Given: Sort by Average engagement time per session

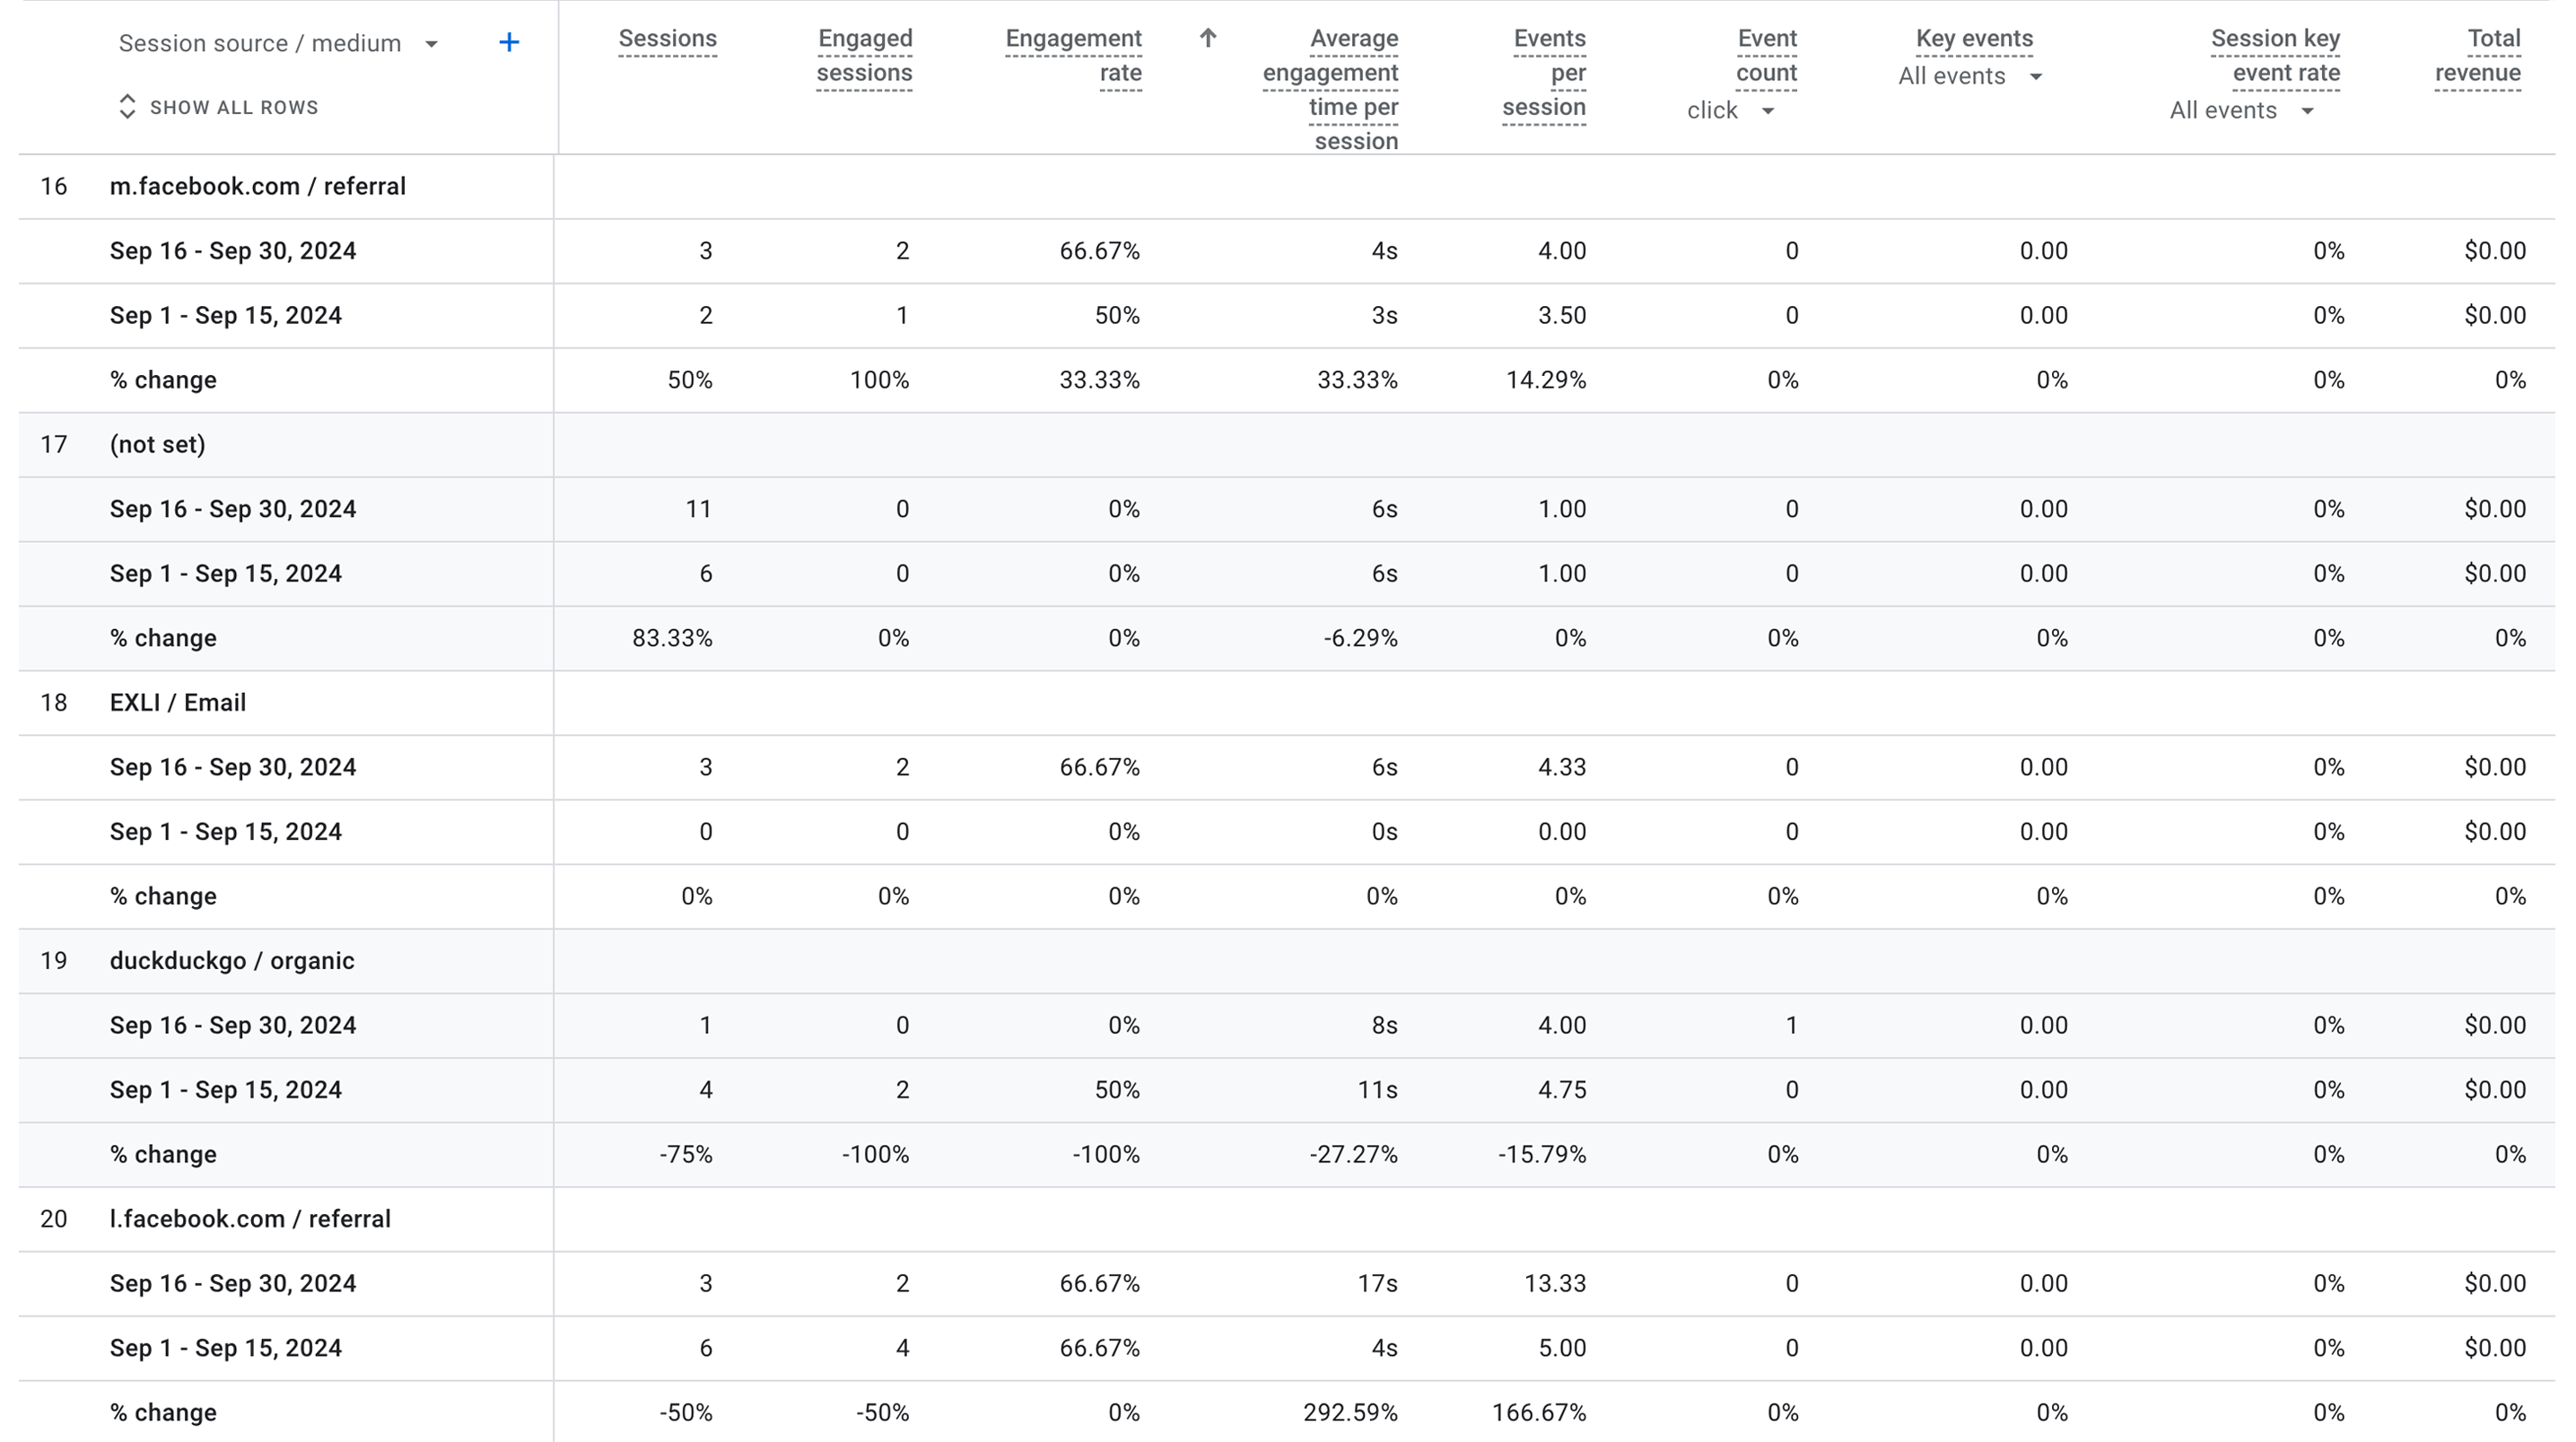Looking at the screenshot, I should point(1330,90).
